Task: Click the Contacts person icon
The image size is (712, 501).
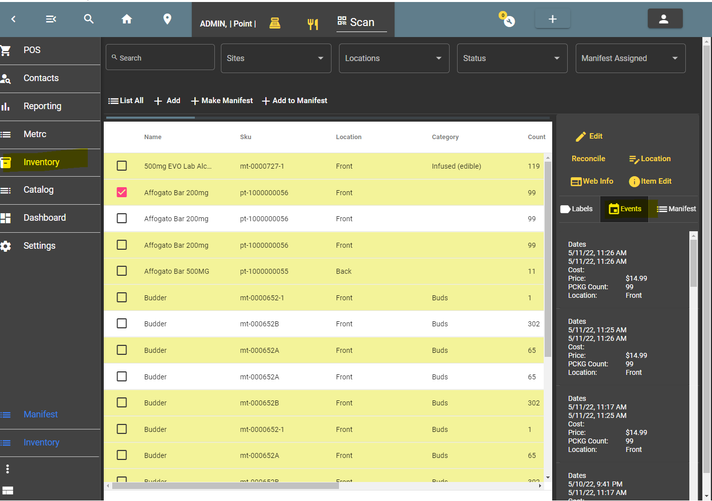Action: coord(5,79)
